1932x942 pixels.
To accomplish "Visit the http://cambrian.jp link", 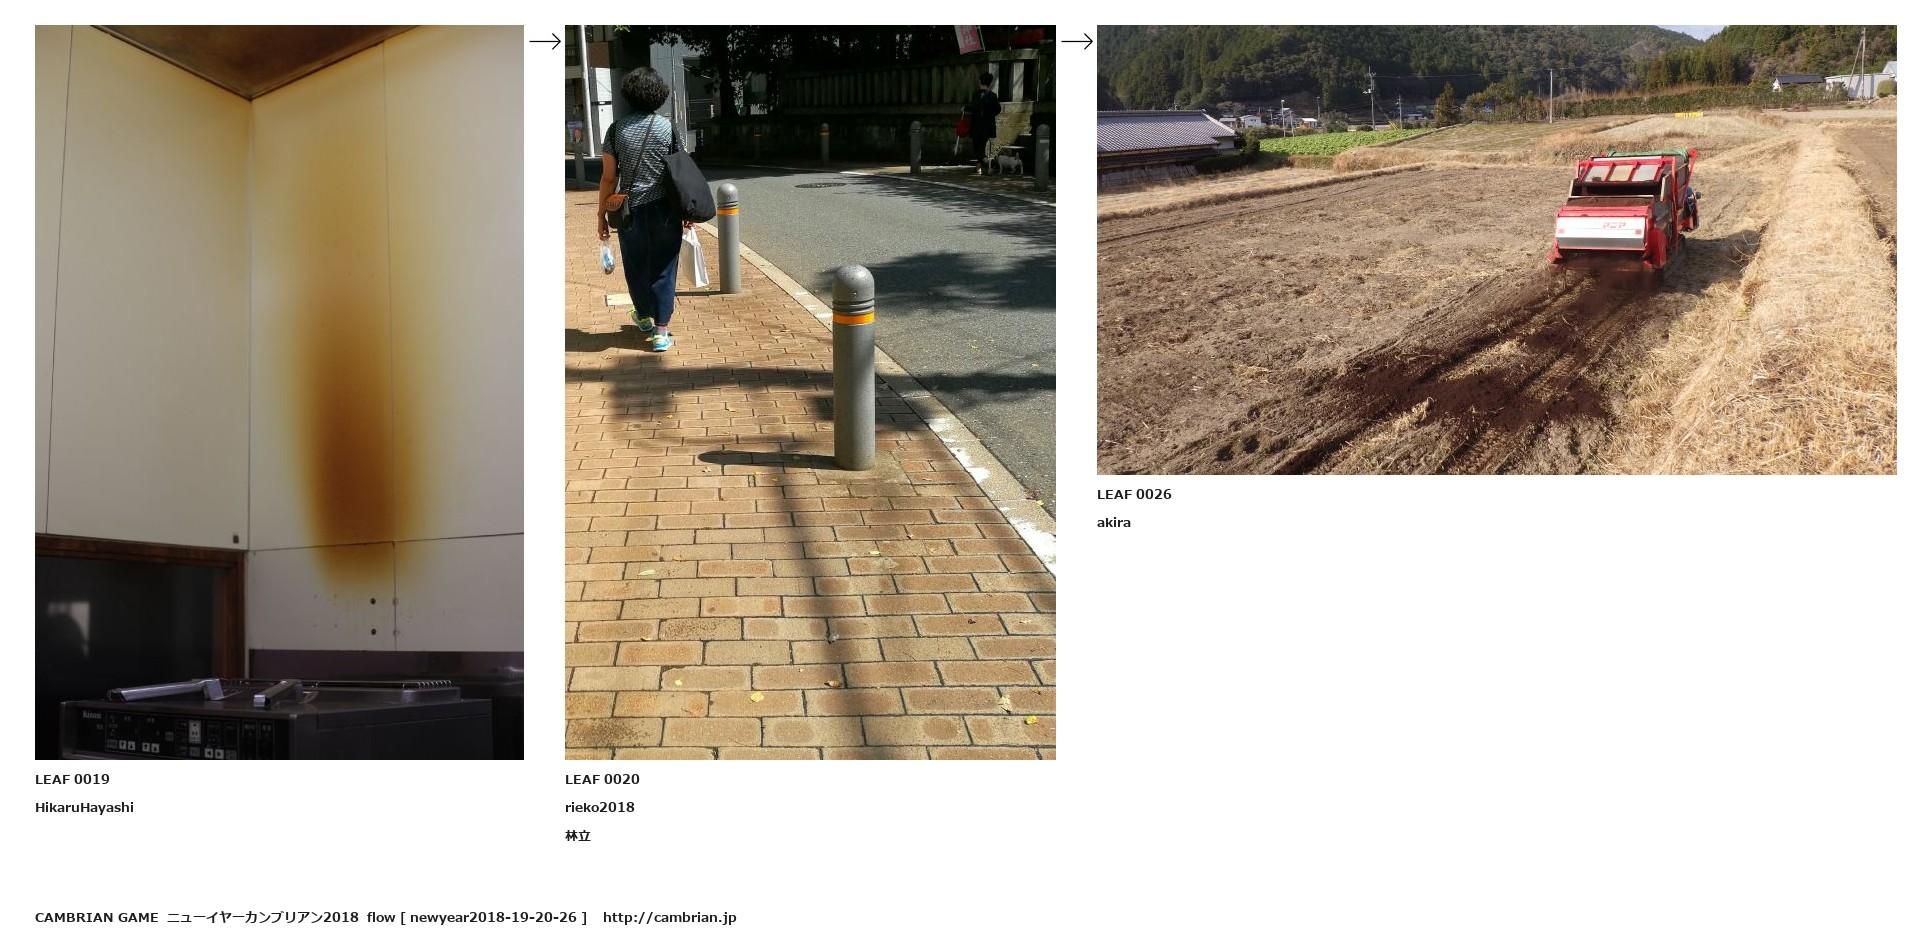I will pos(669,917).
